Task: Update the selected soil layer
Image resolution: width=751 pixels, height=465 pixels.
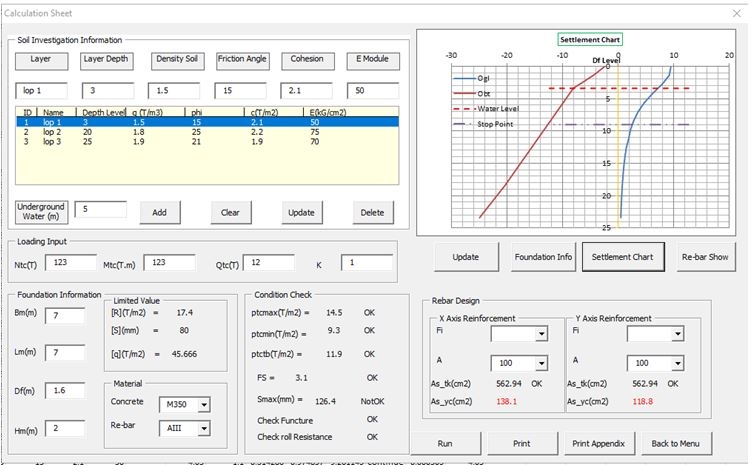Action: tap(302, 213)
